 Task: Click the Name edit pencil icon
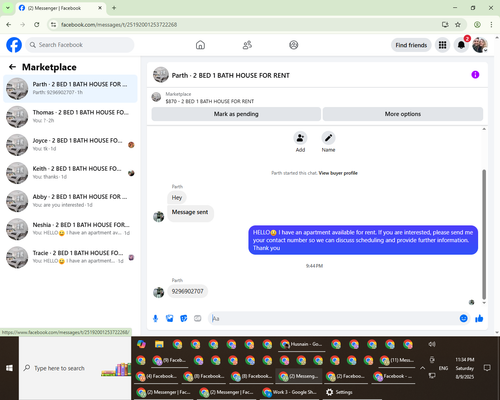point(328,138)
